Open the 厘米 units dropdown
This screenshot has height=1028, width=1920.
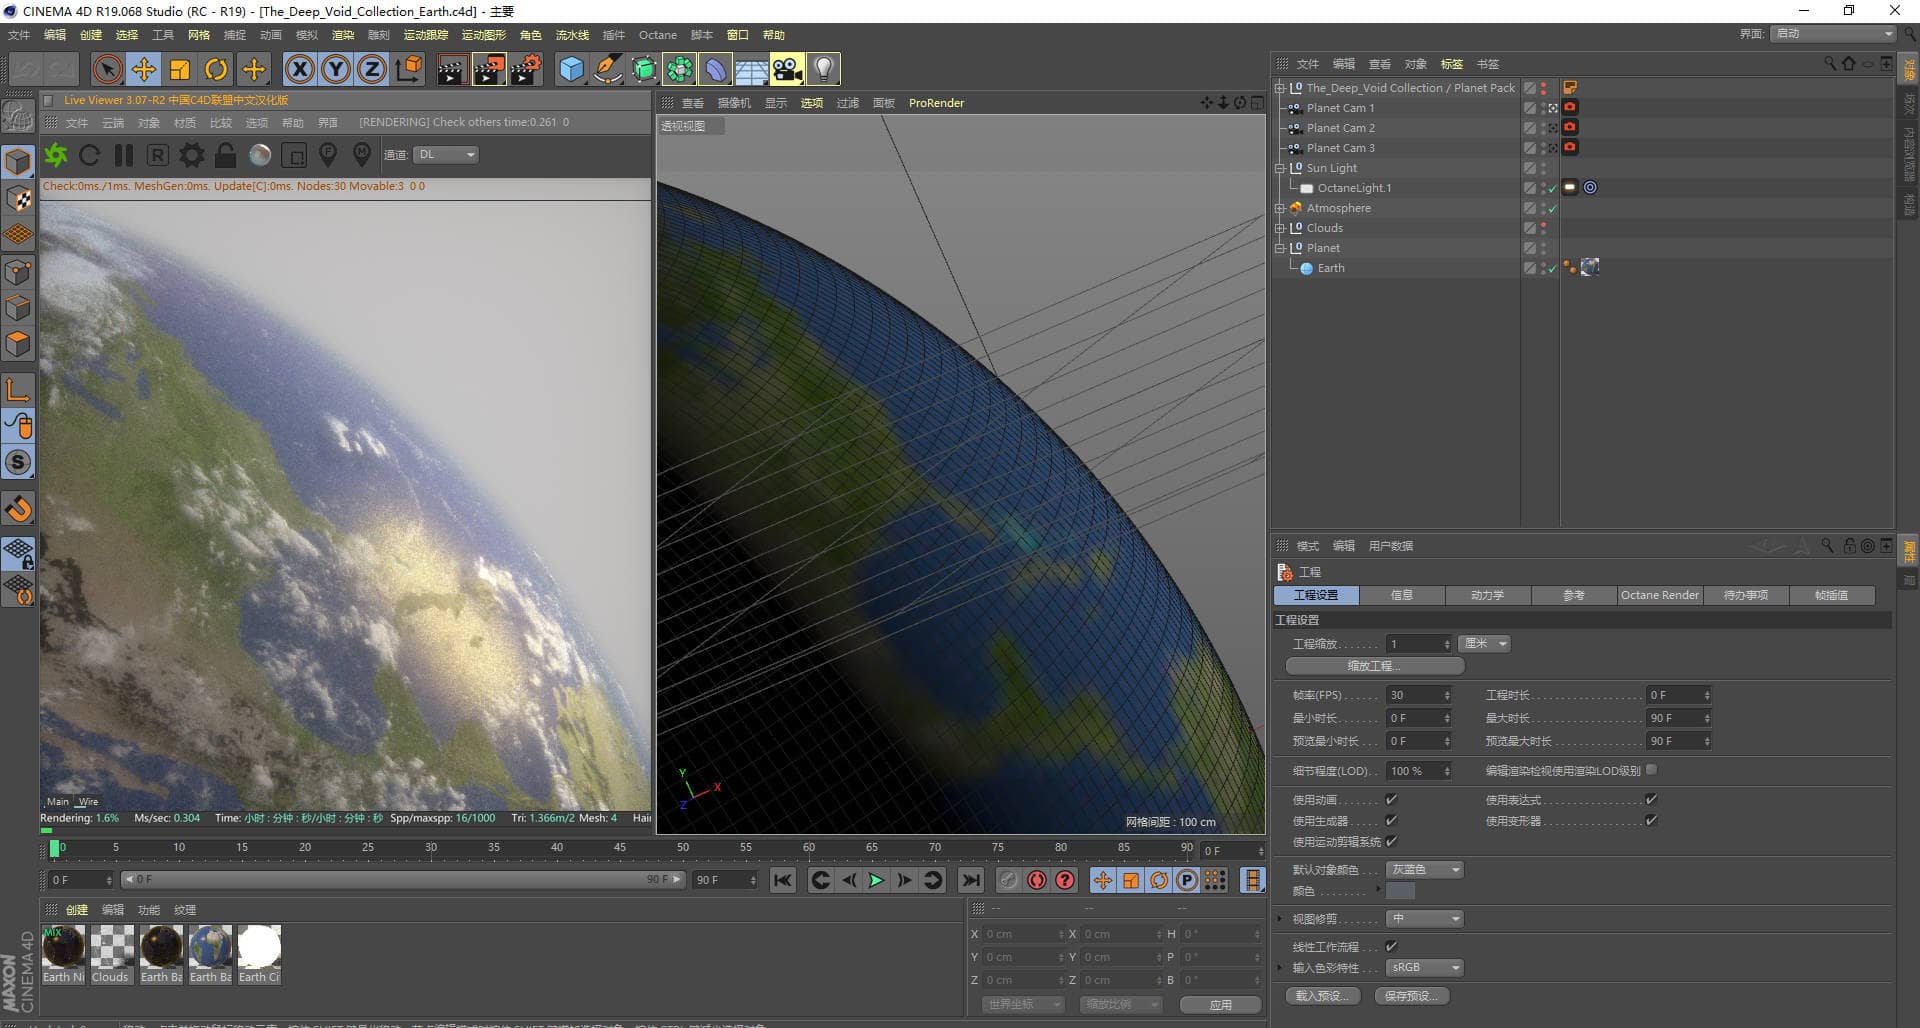[1484, 644]
